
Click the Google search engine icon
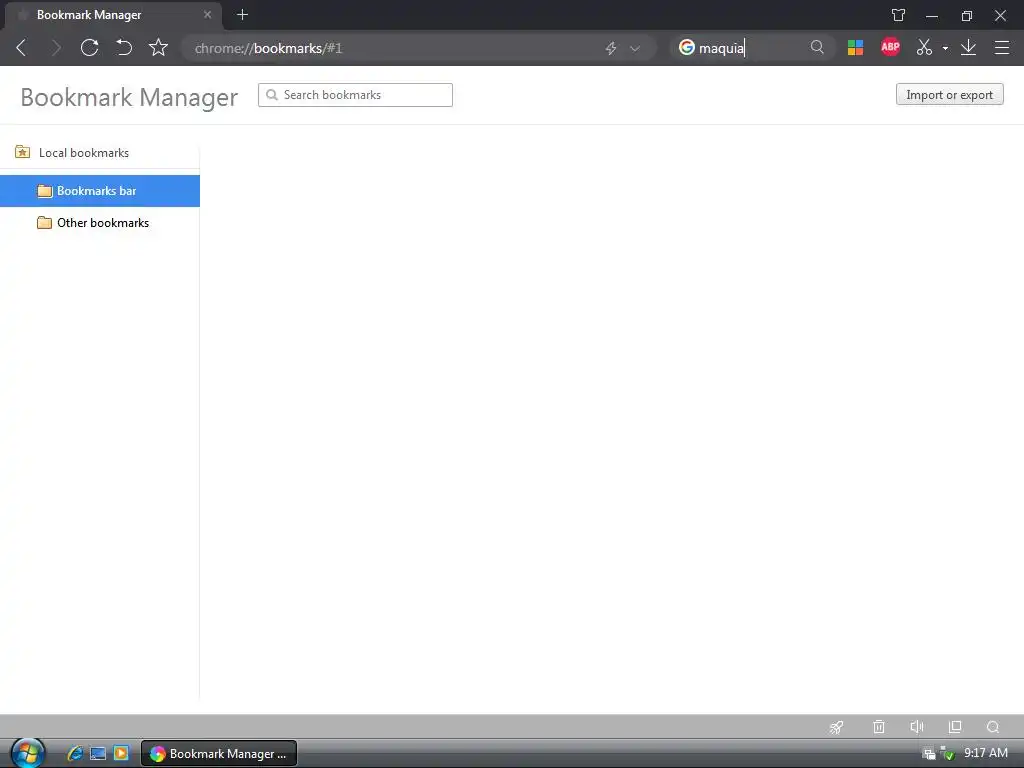tap(686, 48)
